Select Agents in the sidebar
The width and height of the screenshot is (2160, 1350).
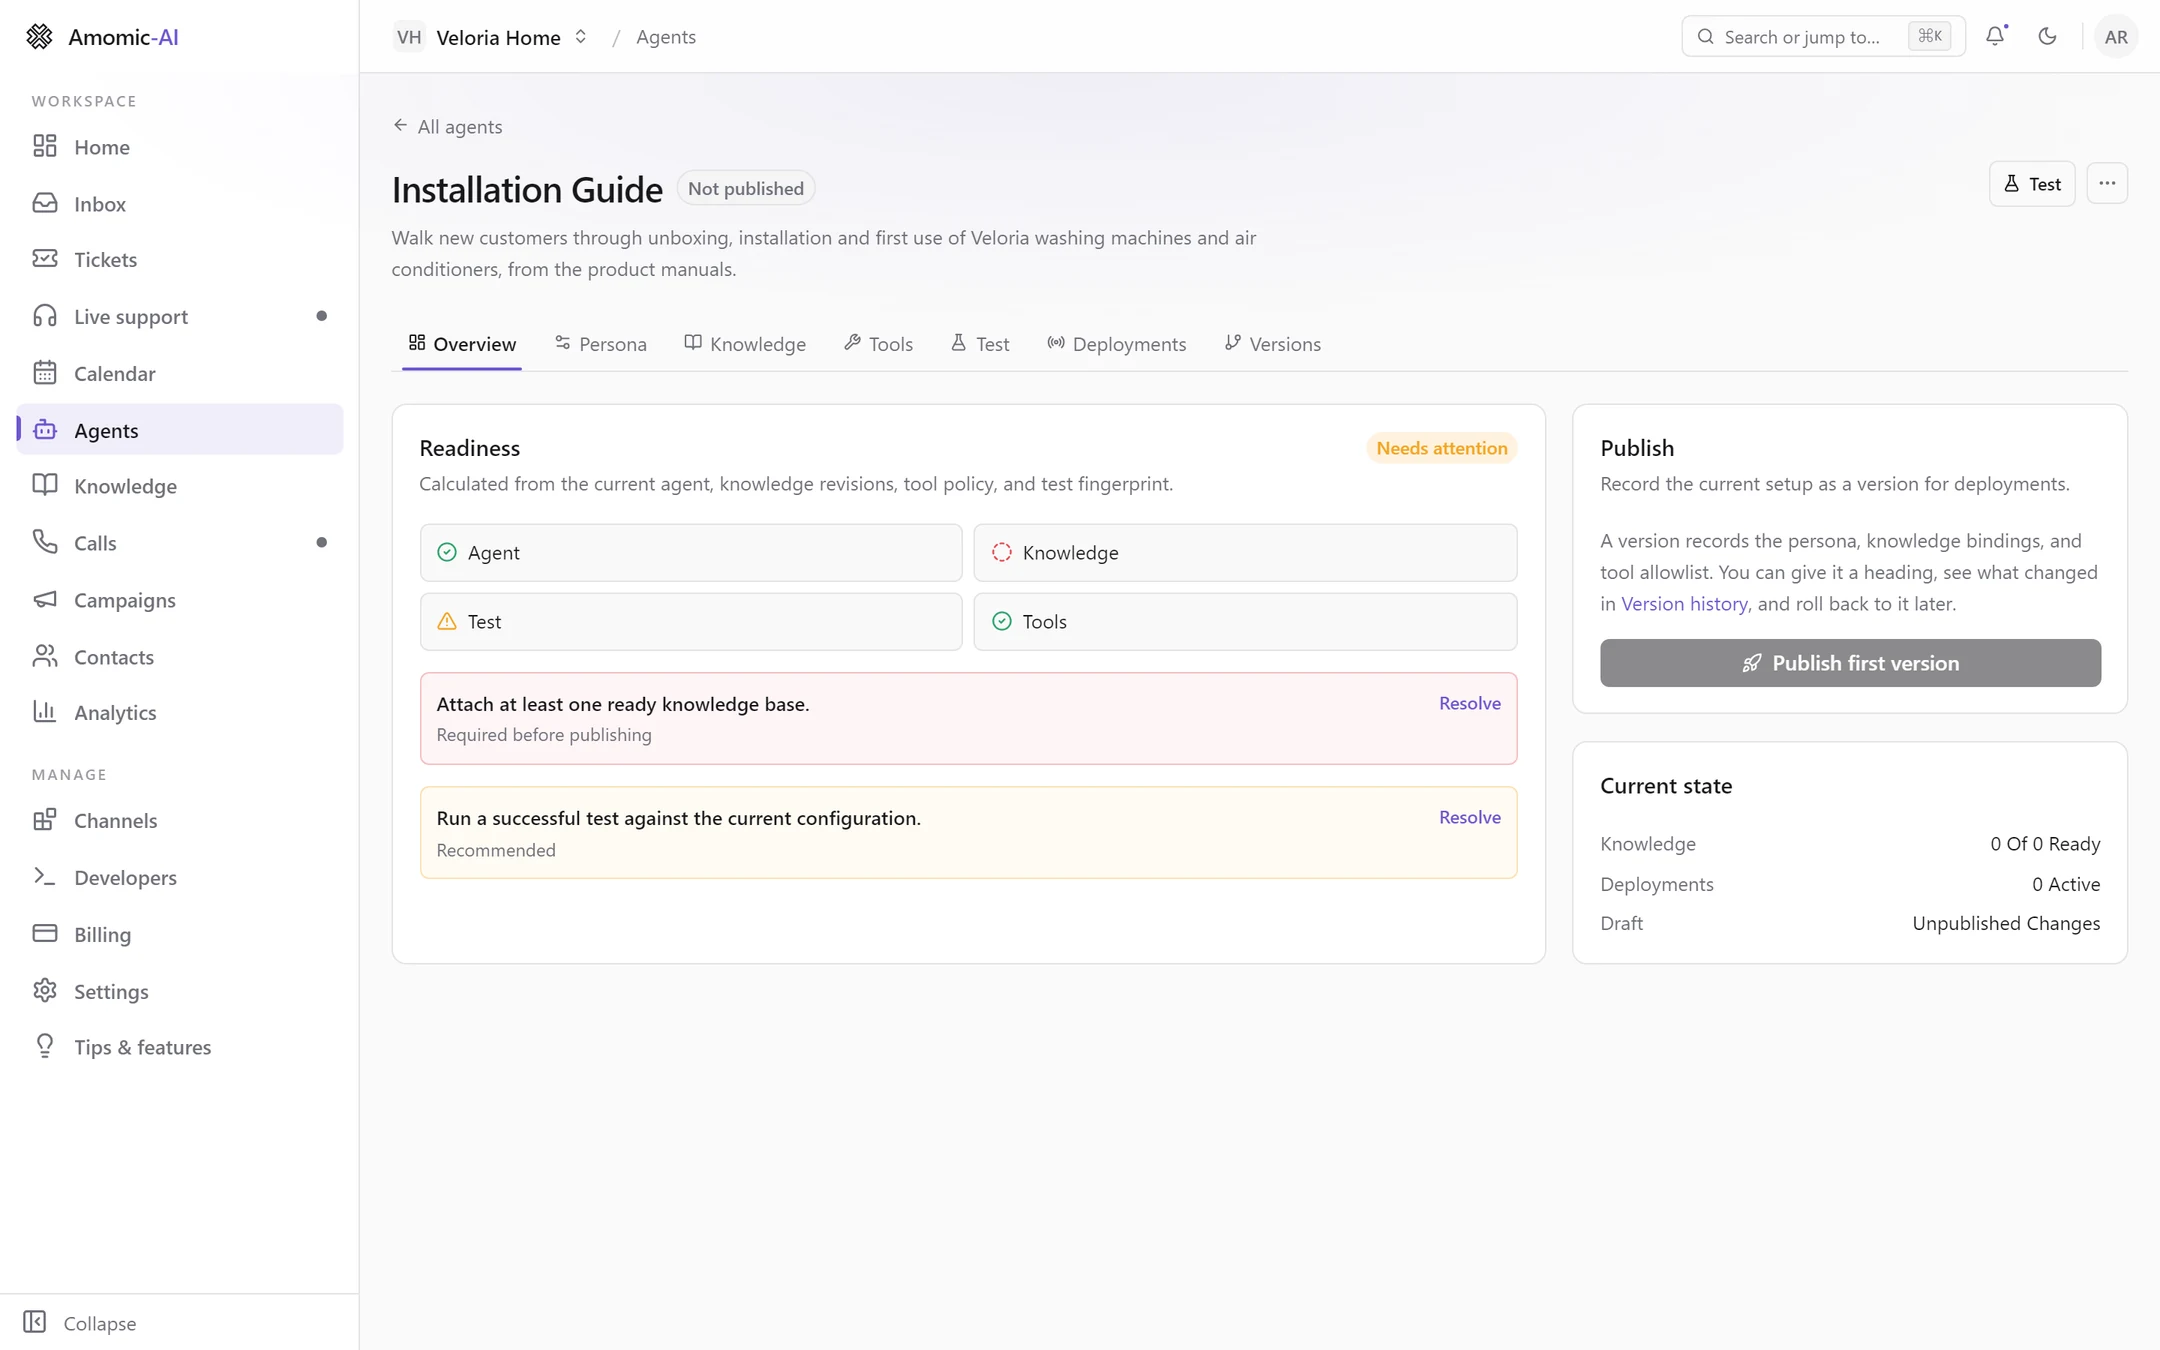(180, 430)
